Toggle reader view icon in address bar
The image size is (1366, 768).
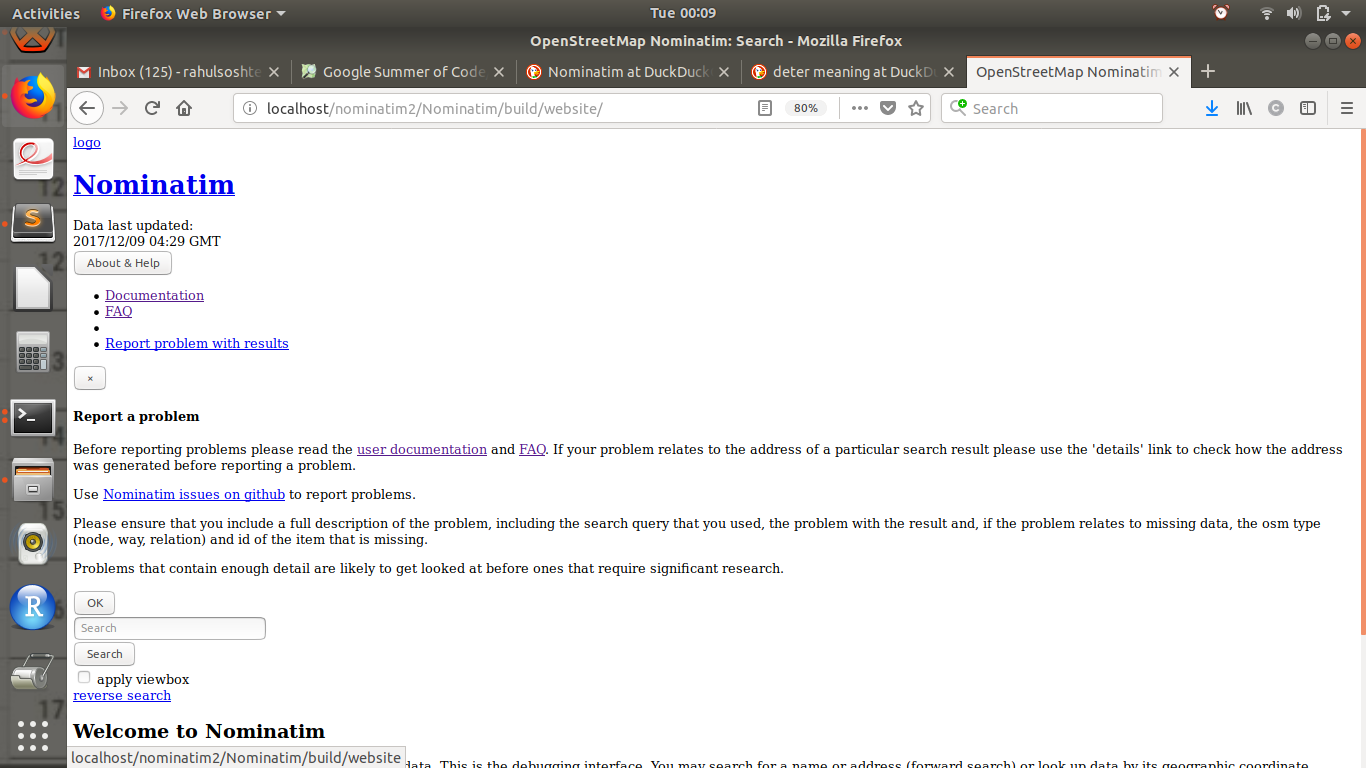coord(765,108)
